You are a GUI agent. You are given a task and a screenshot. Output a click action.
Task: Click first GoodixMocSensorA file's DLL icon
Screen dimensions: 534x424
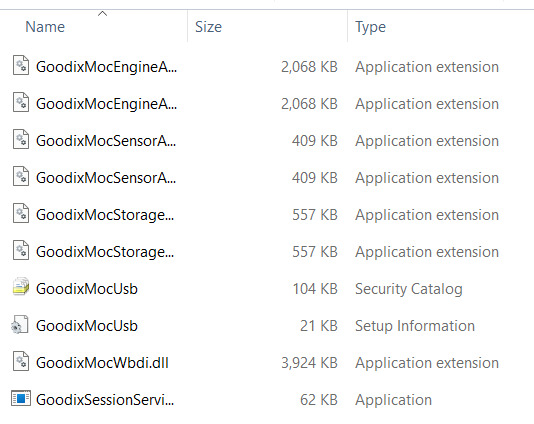(x=21, y=139)
